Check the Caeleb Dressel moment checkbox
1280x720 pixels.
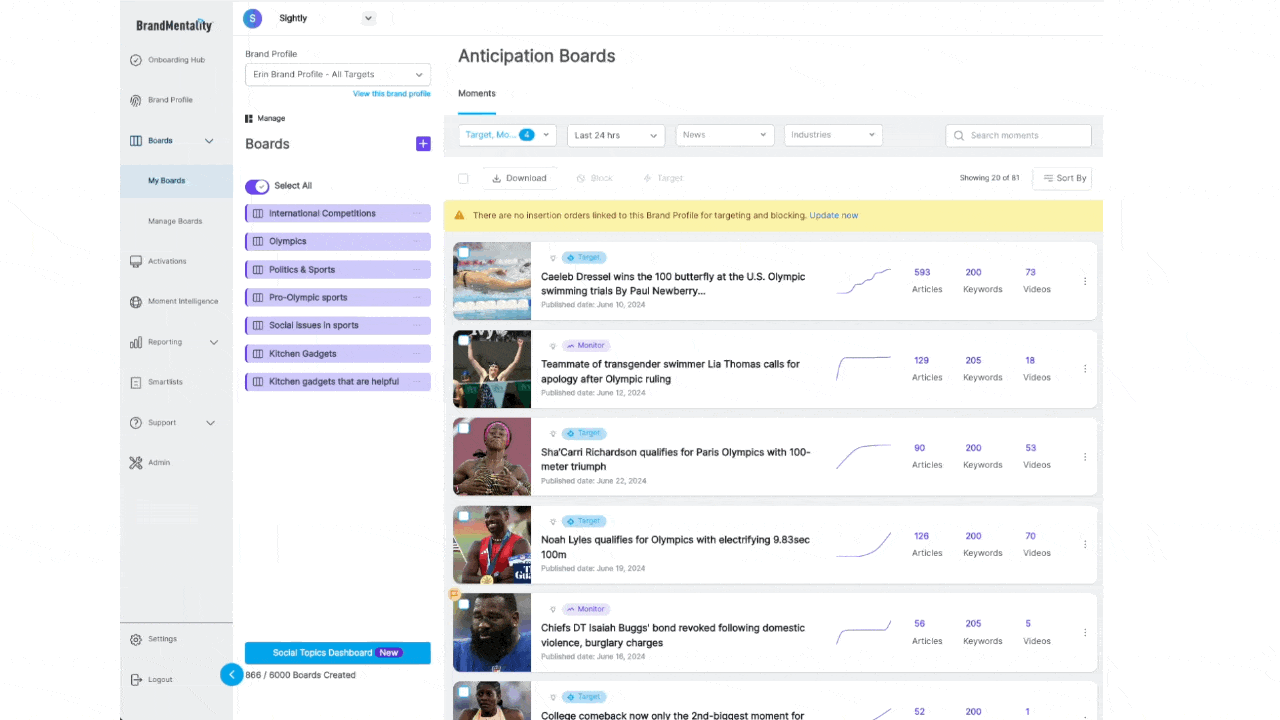[x=462, y=254]
